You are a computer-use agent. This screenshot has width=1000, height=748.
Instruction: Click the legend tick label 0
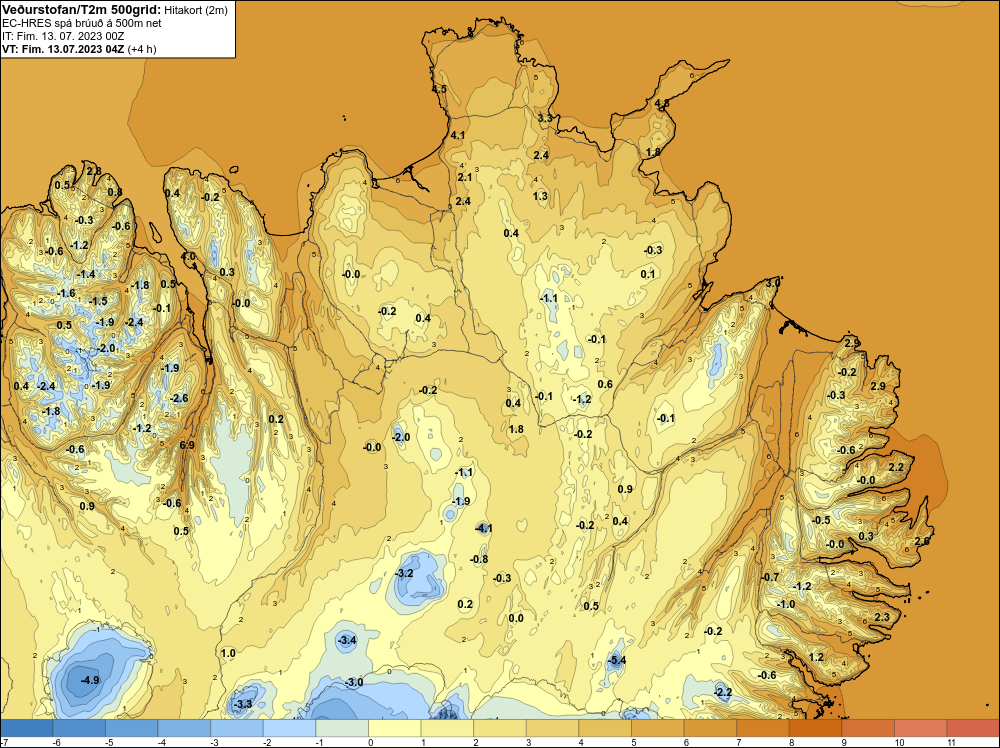pos(369,742)
